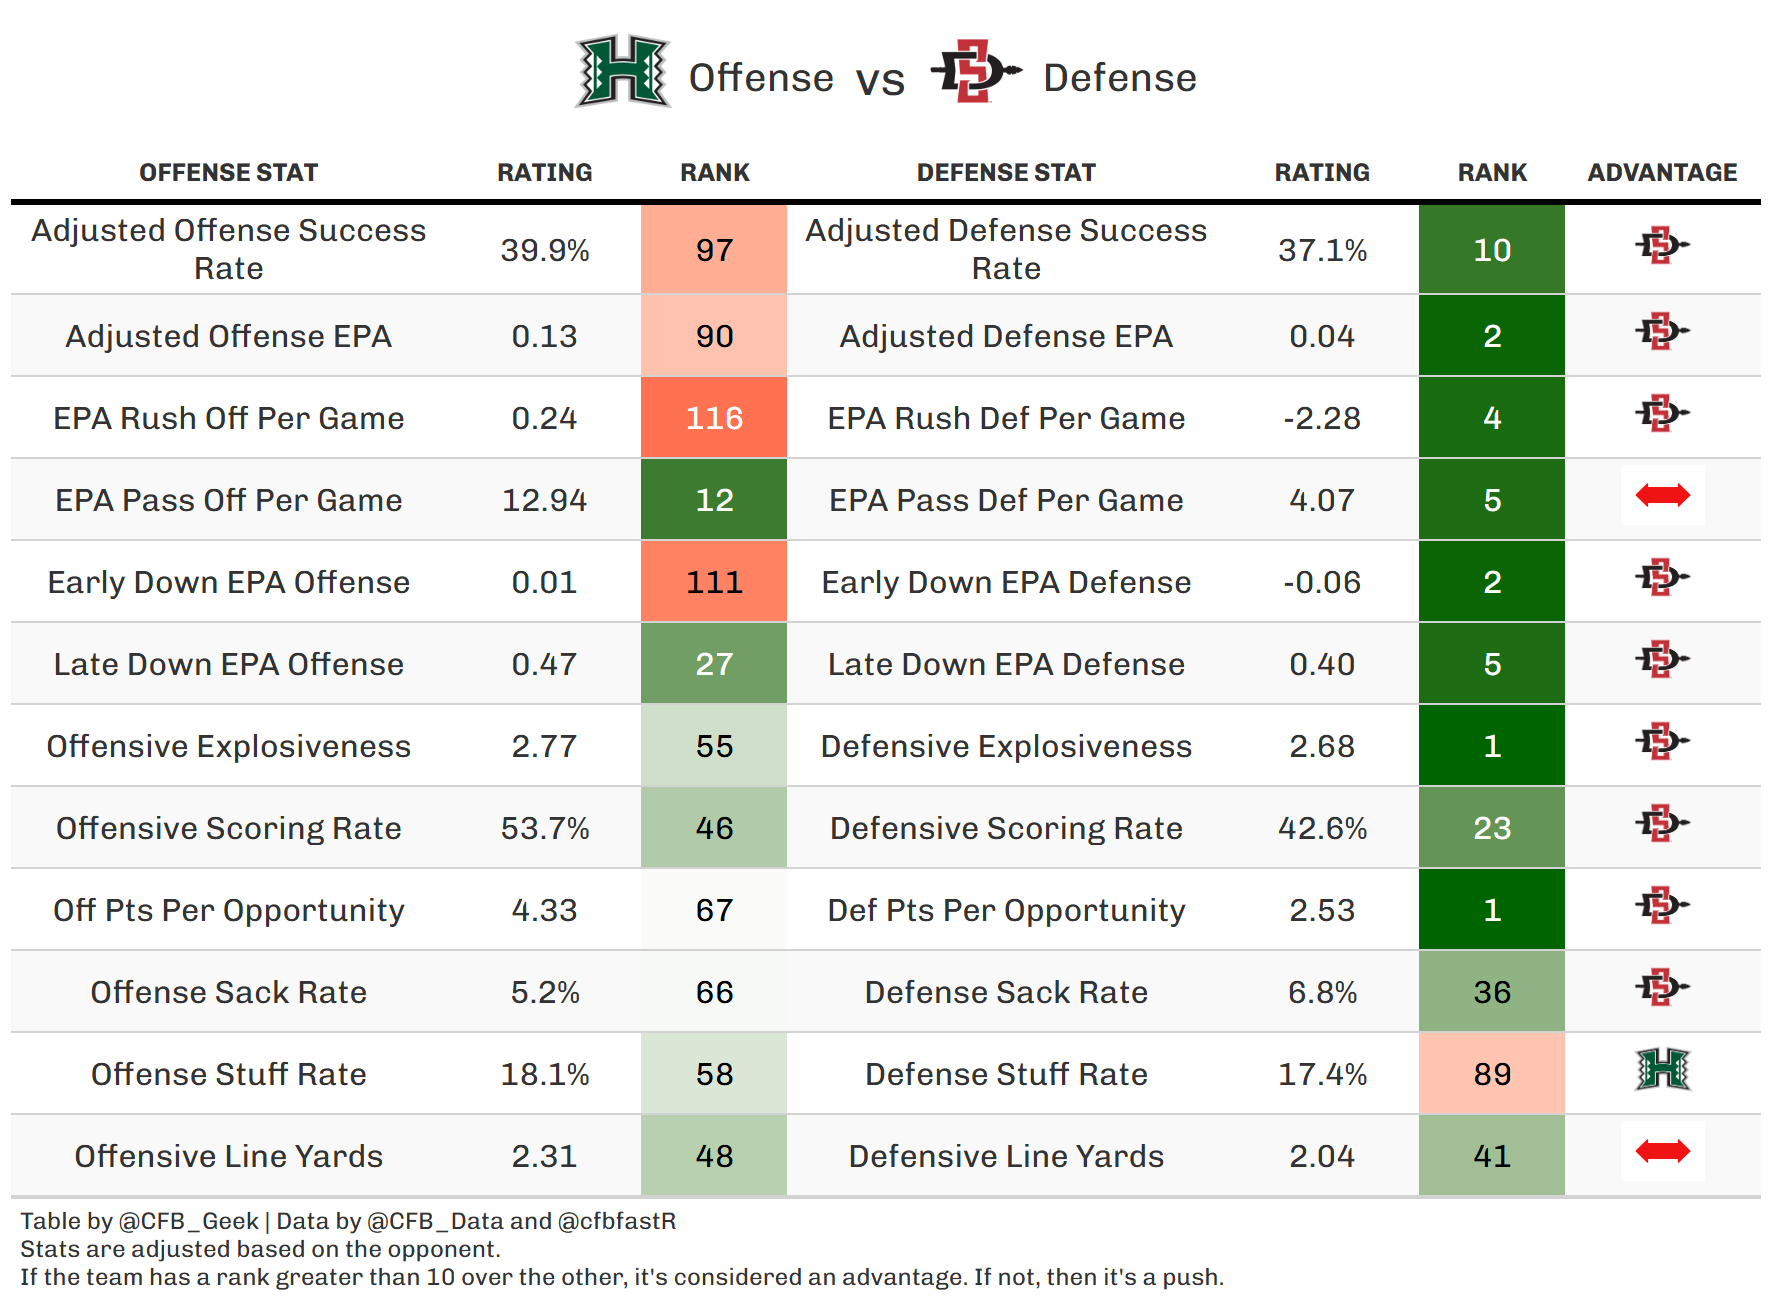
Task: Click the advantage logo in Defensive Explosiveness row
Action: pos(1662,742)
